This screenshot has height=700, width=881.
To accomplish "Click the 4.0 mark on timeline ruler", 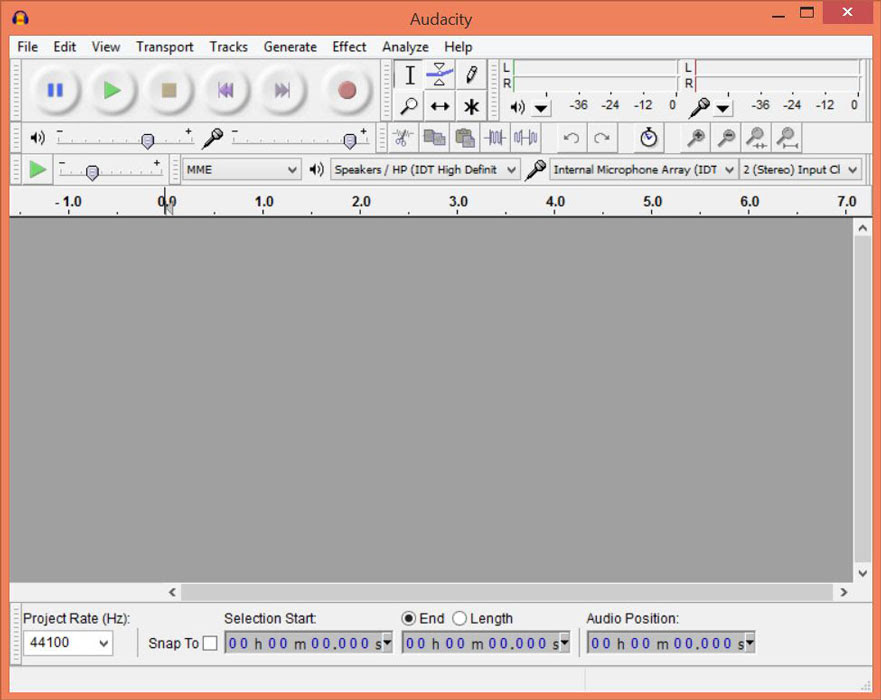I will tap(555, 202).
